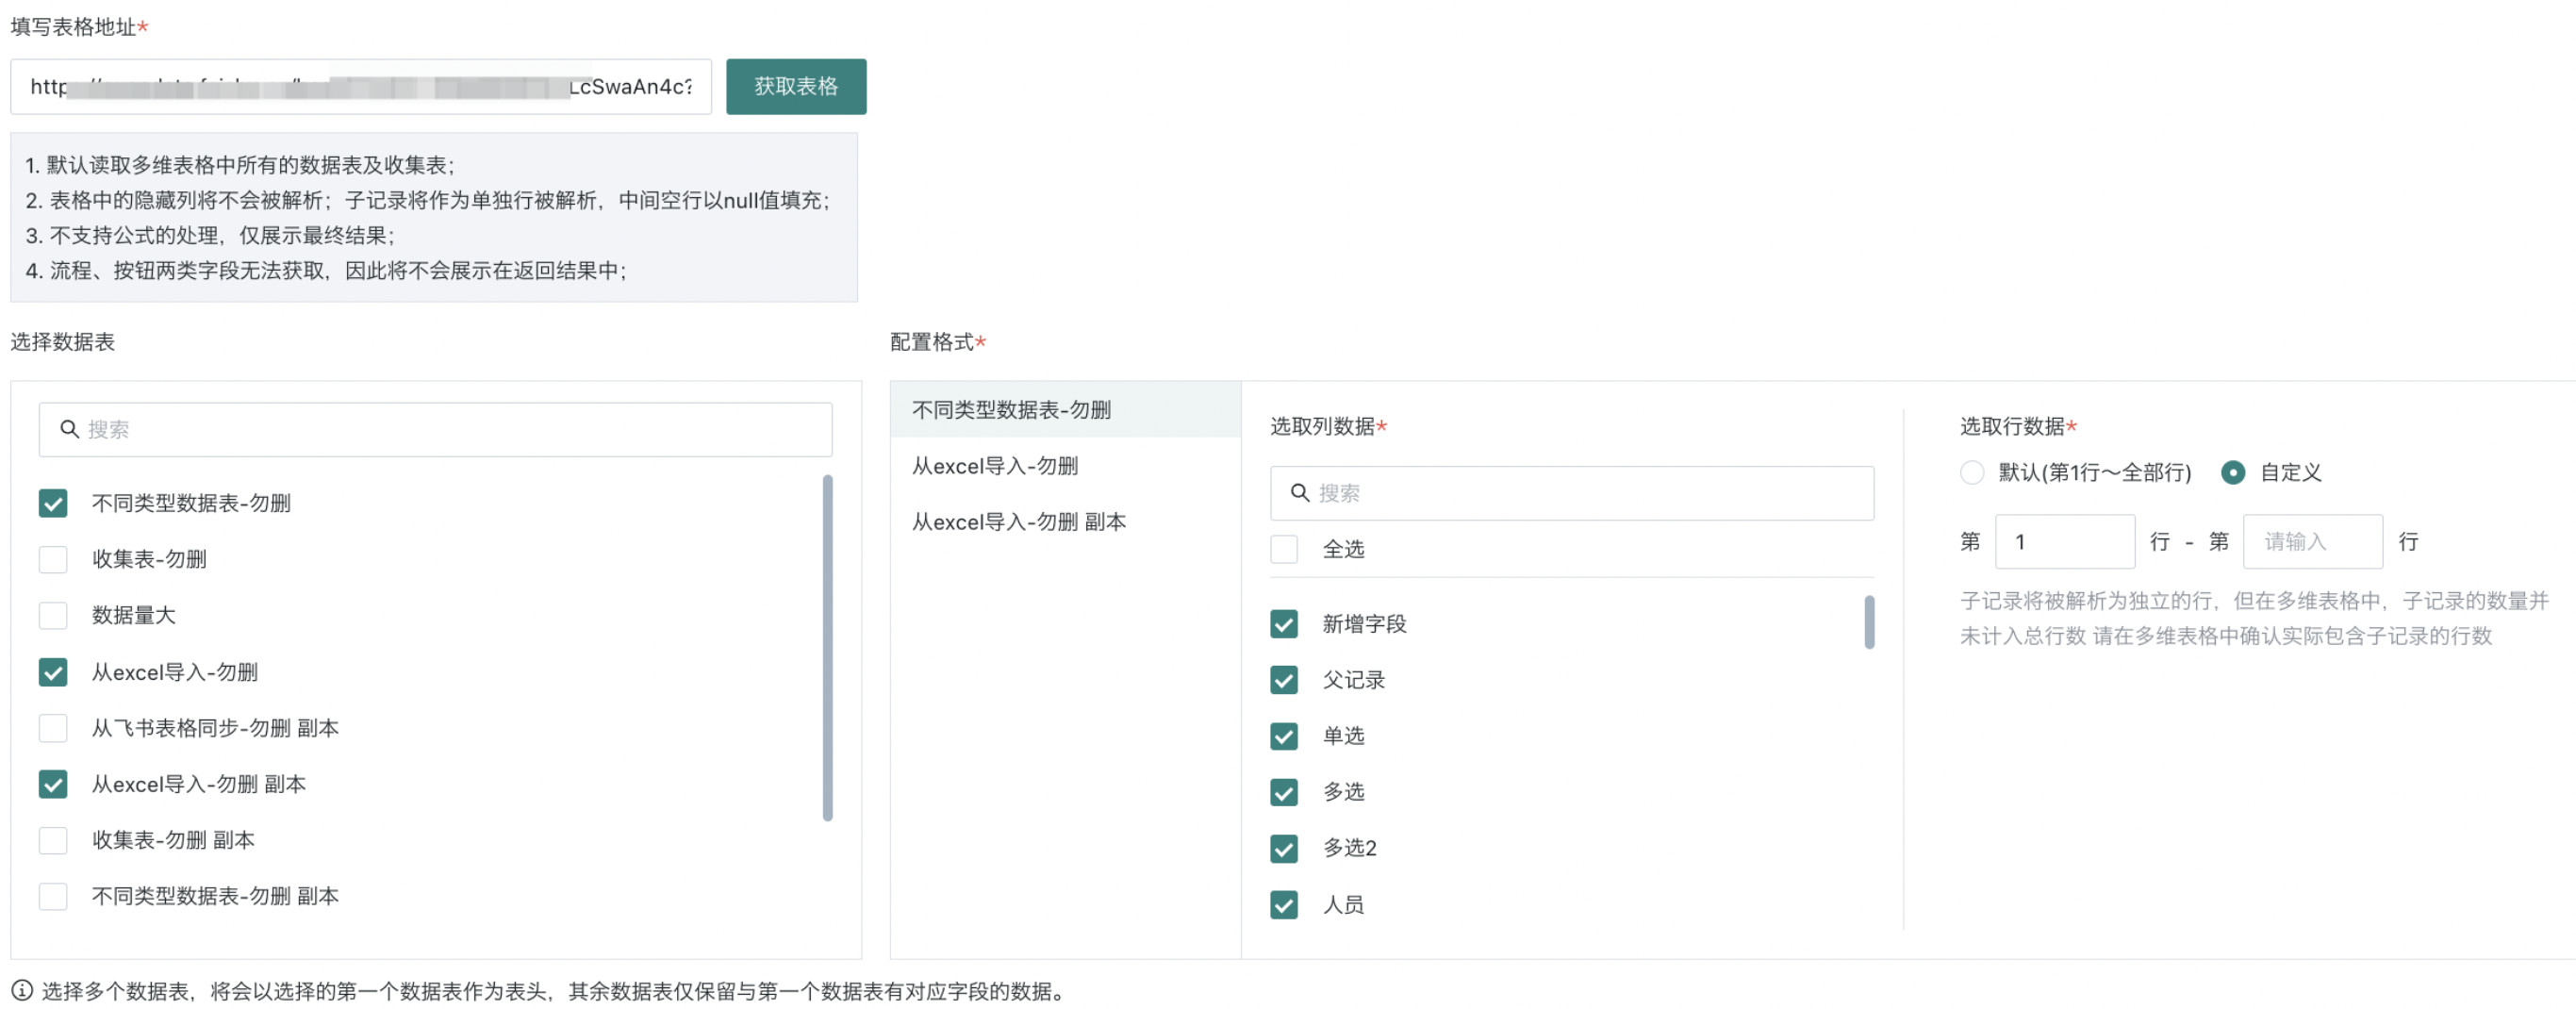Open 从excel导入-勿删 副本 config tab

click(x=1018, y=522)
